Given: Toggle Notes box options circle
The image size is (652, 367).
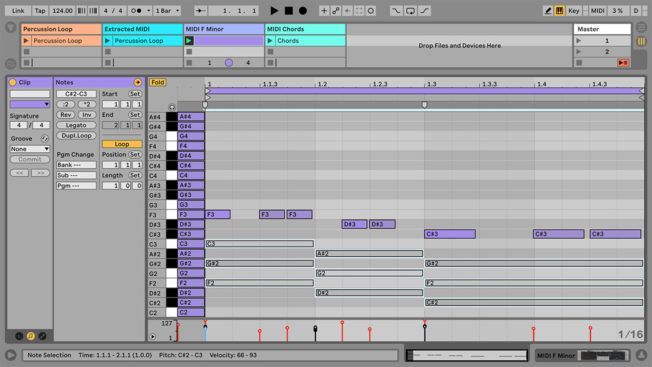Looking at the screenshot, I should (138, 82).
